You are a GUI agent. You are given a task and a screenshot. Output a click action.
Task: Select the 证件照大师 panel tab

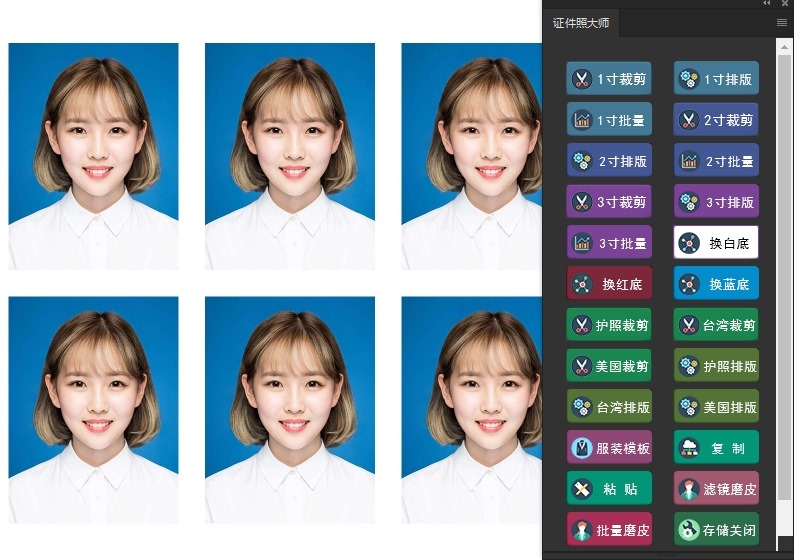point(581,23)
